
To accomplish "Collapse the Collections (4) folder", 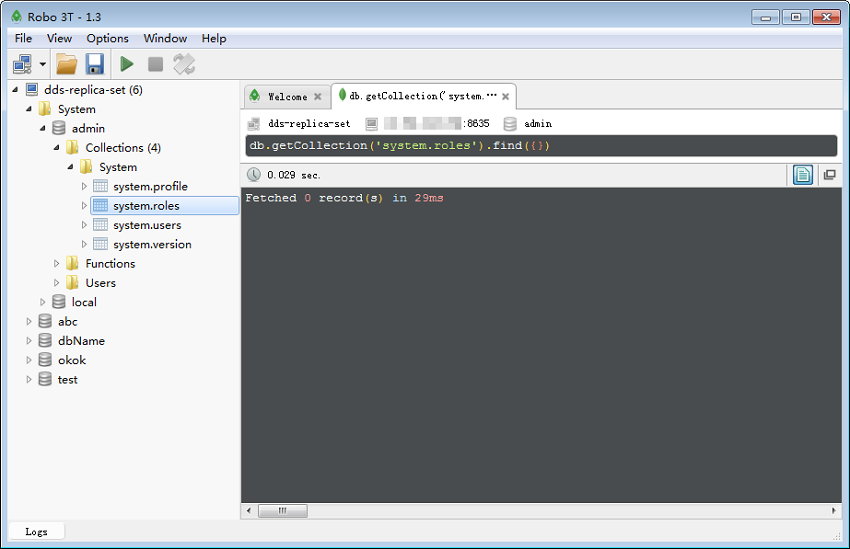I will [x=56, y=148].
